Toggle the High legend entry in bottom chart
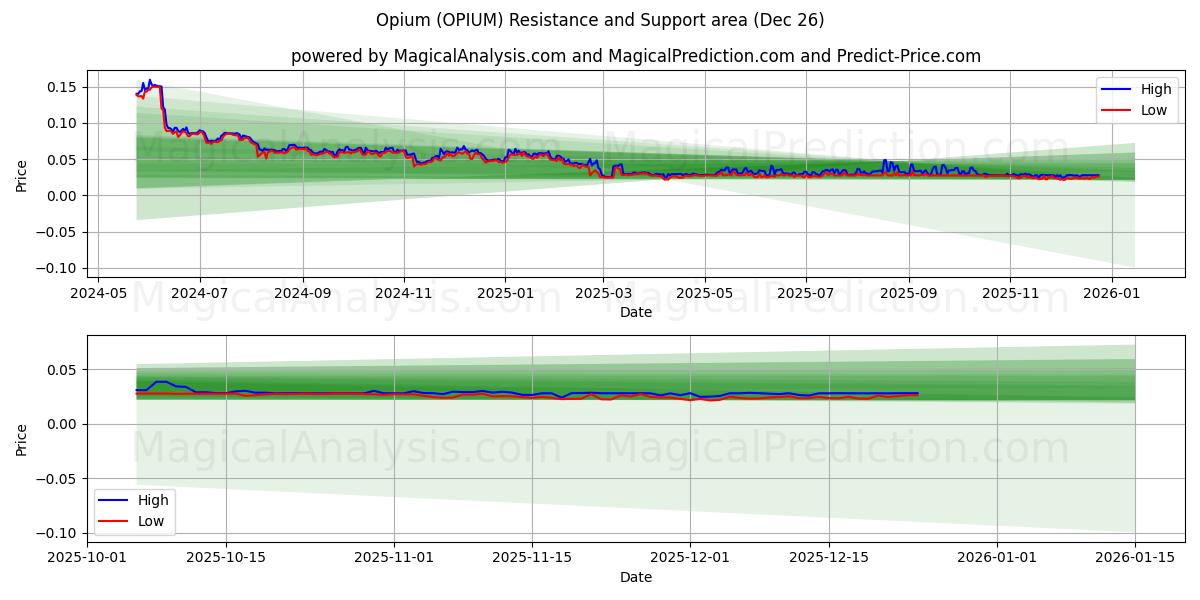This screenshot has width=1200, height=600. [x=152, y=499]
